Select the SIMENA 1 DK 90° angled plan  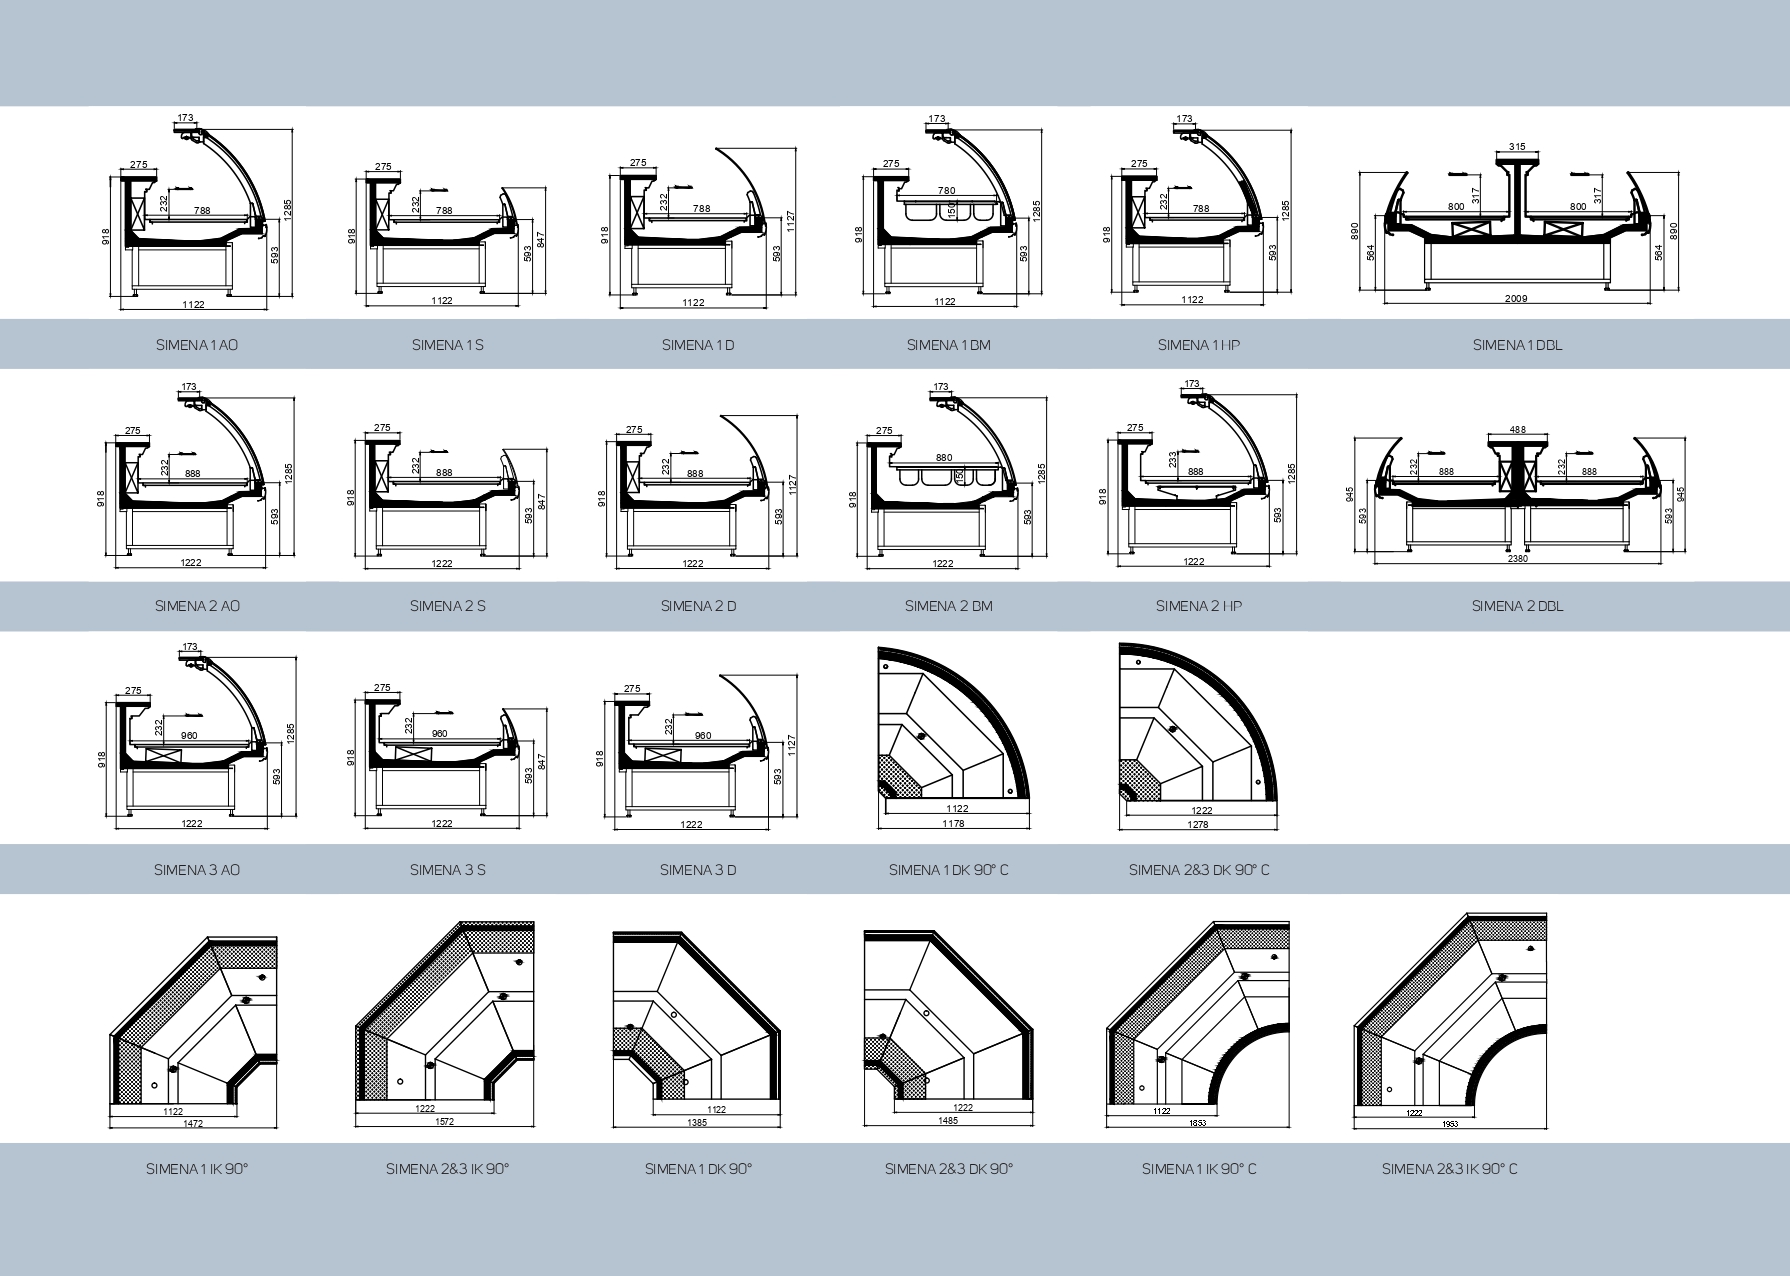click(x=696, y=1025)
